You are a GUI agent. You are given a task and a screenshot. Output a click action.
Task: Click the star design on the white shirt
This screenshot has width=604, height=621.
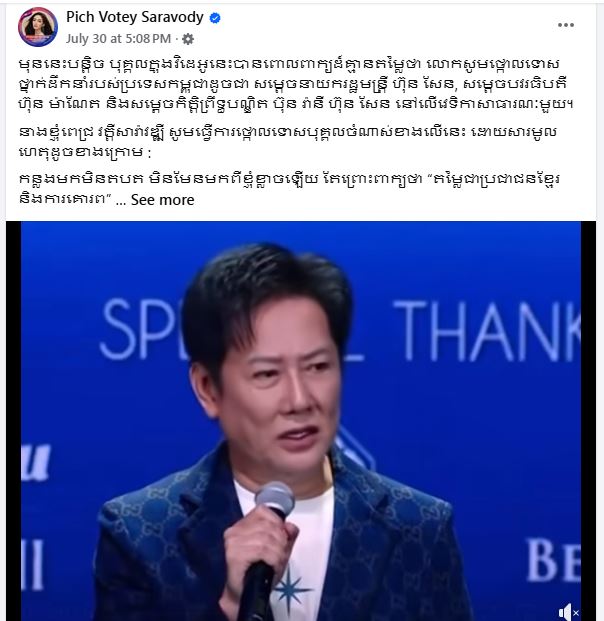[x=292, y=589]
